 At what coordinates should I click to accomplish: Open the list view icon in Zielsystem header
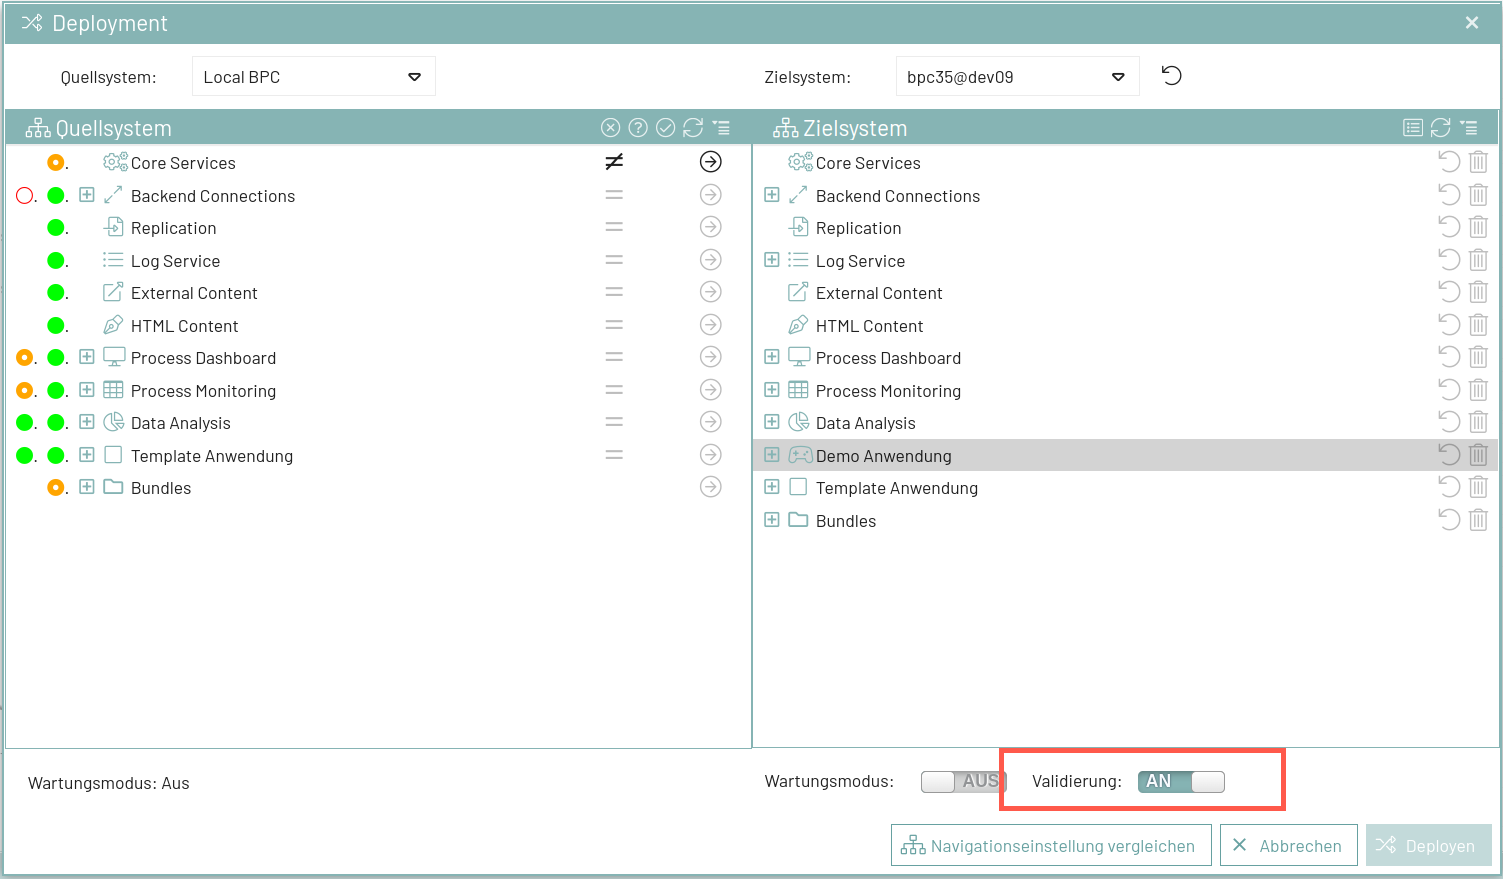pyautogui.click(x=1413, y=127)
